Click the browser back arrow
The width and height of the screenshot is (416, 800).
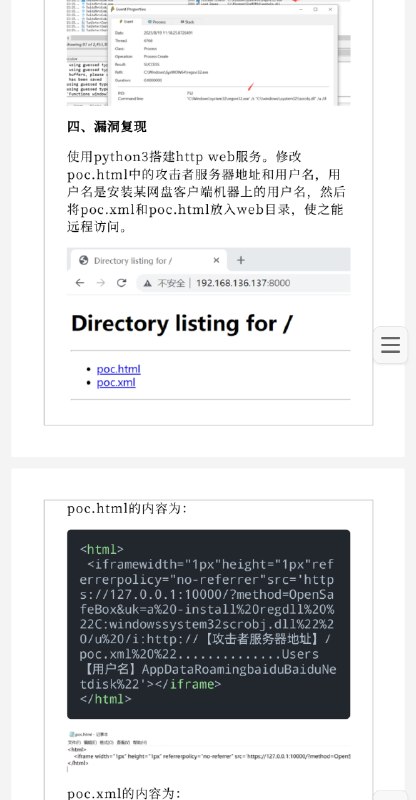point(80,283)
